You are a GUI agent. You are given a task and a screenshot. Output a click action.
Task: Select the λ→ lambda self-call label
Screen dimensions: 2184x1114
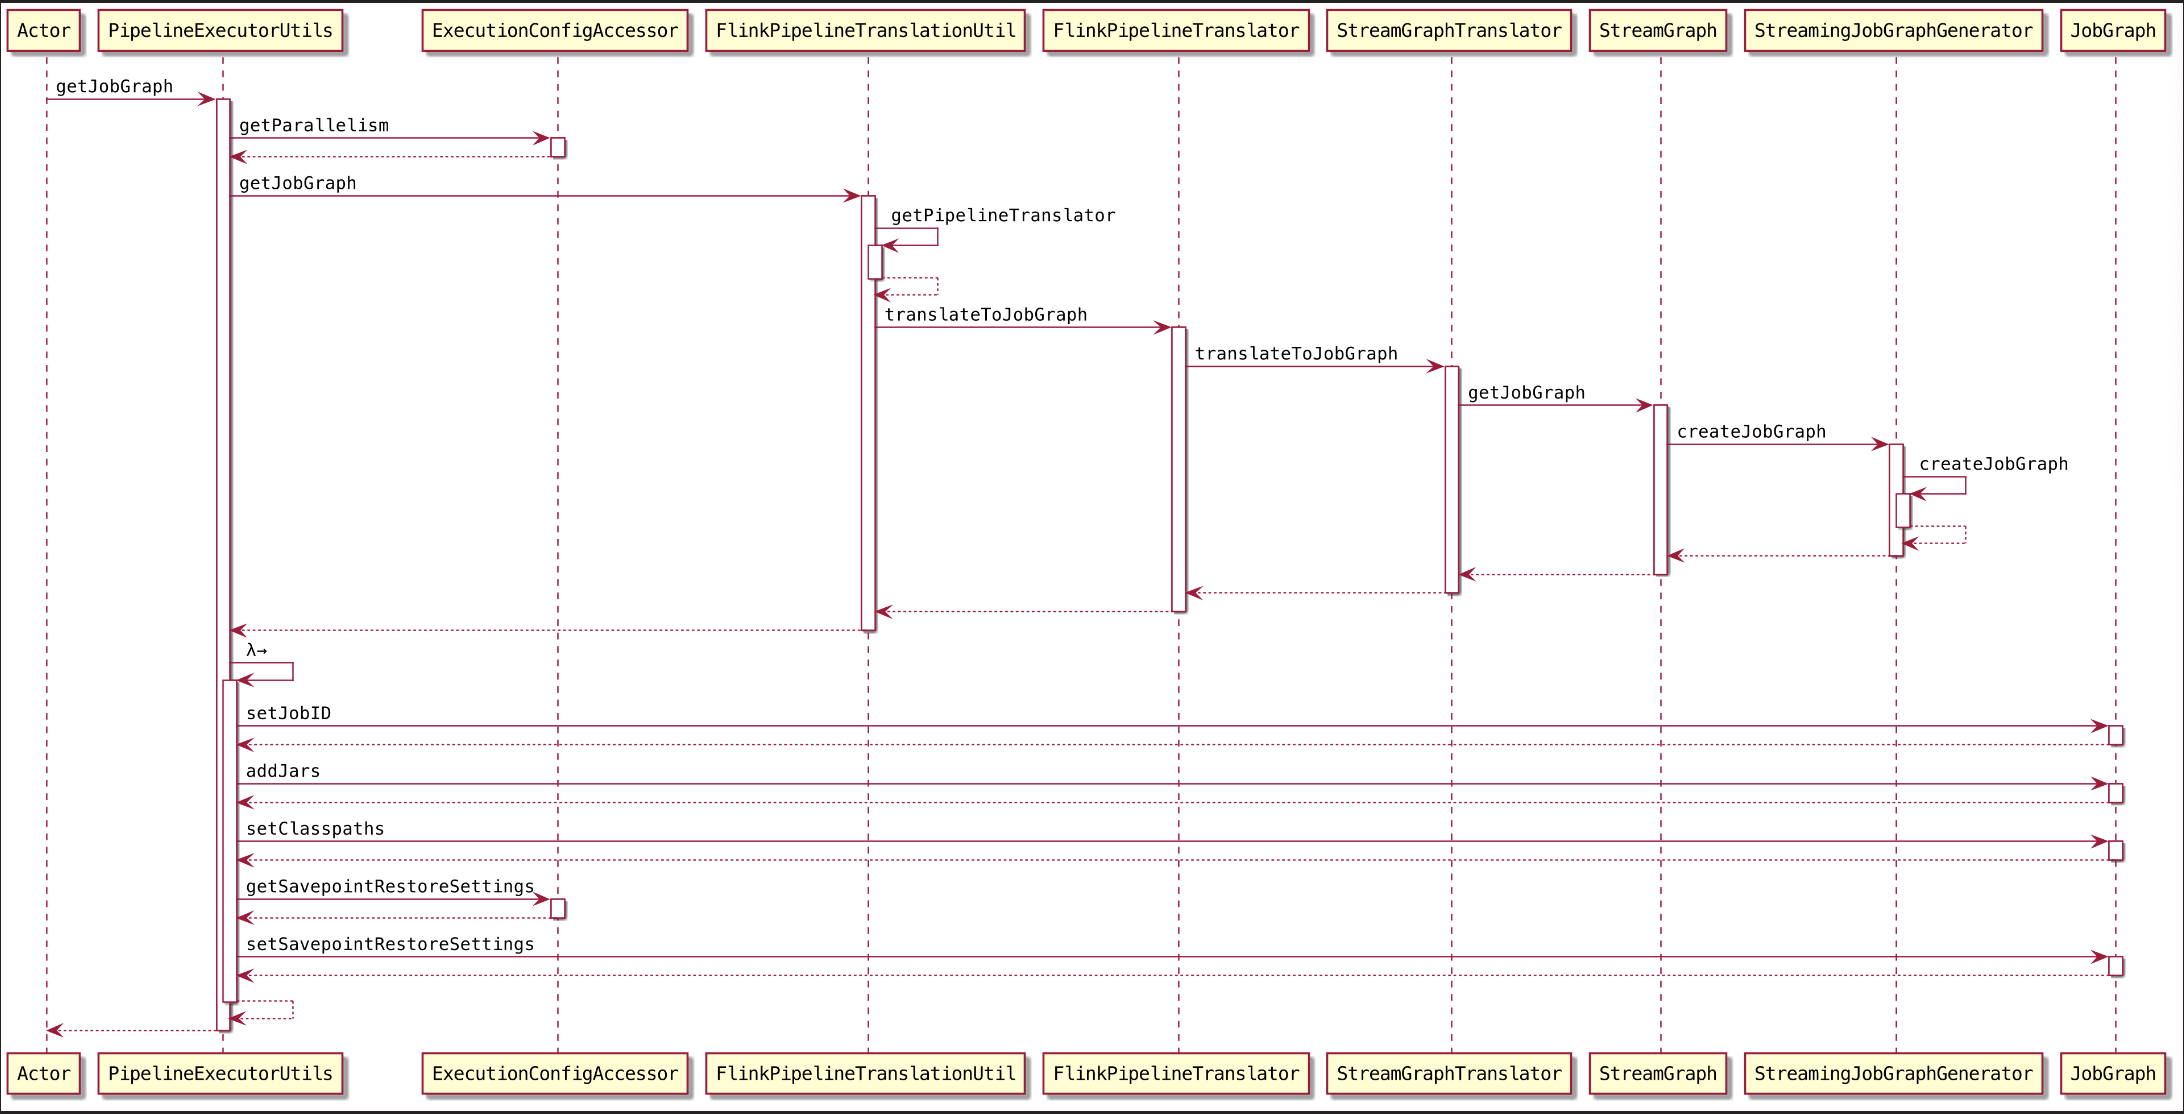pos(257,651)
